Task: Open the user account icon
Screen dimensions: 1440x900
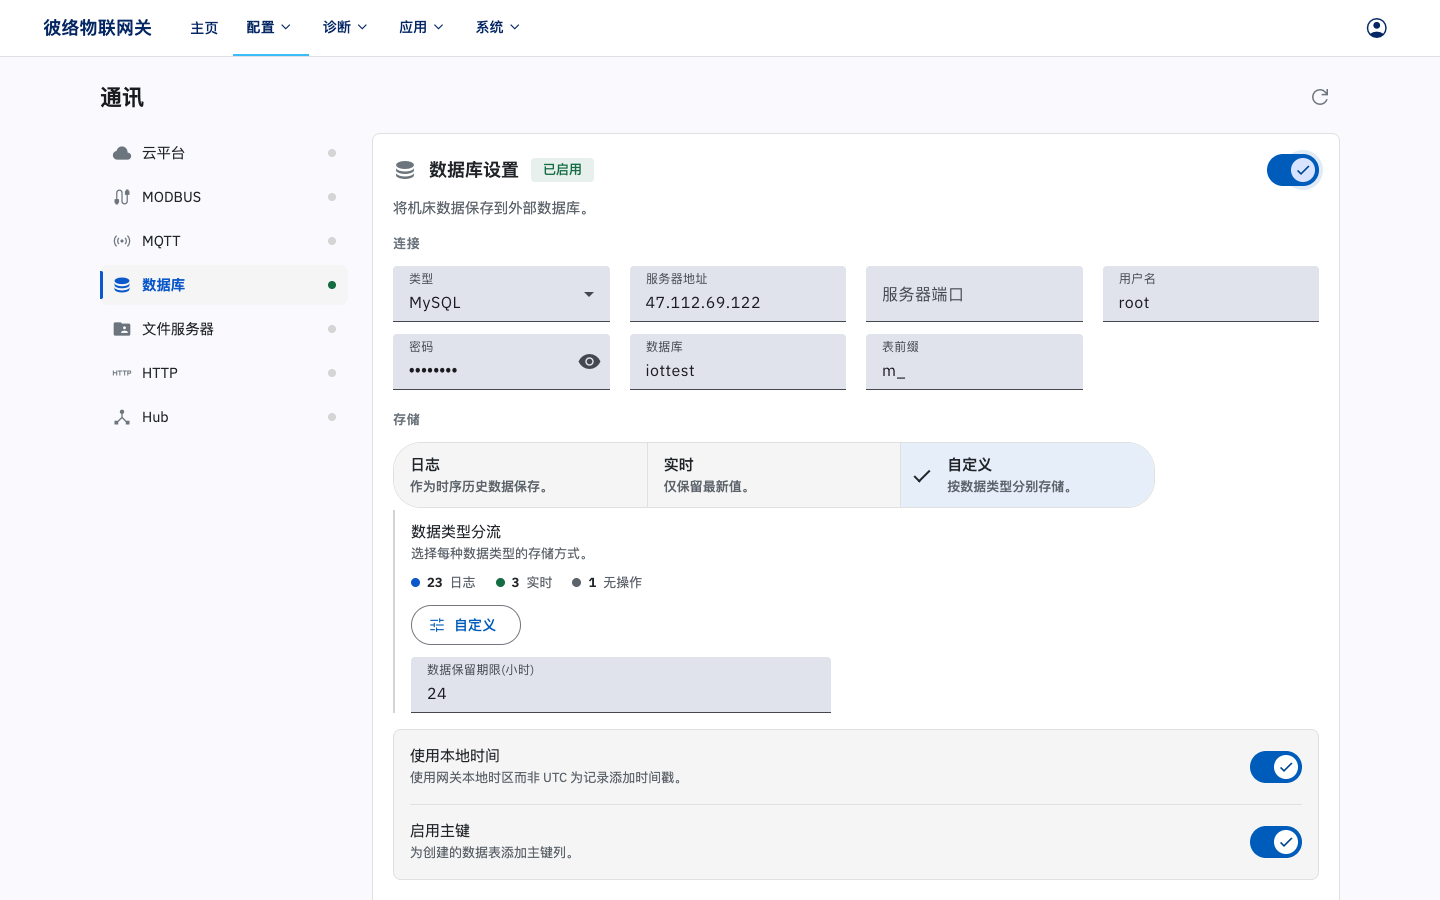Action: [1376, 28]
